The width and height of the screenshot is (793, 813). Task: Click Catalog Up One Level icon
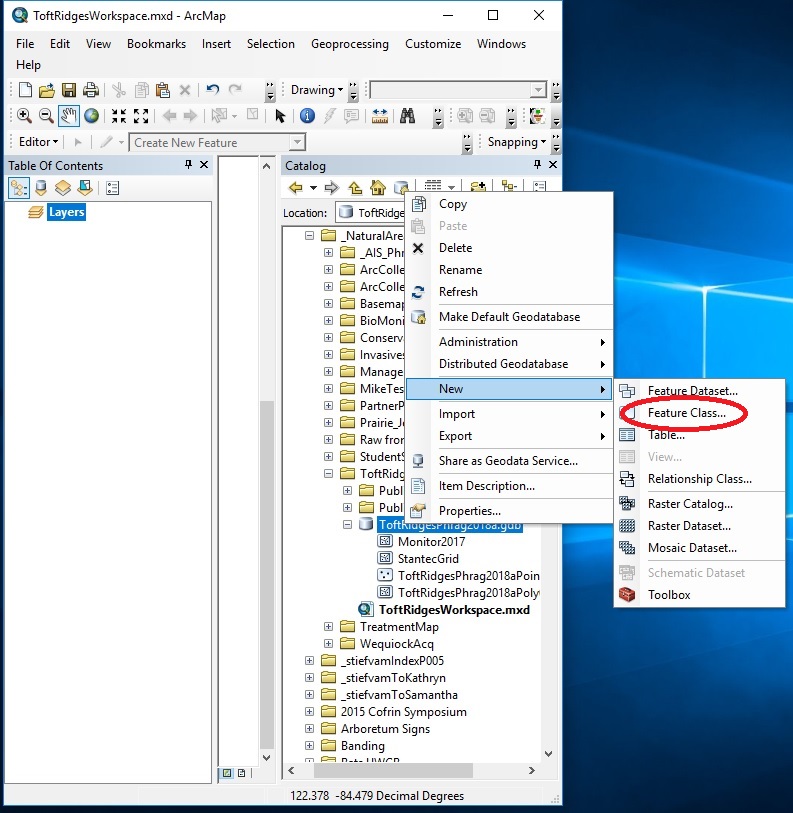point(355,187)
